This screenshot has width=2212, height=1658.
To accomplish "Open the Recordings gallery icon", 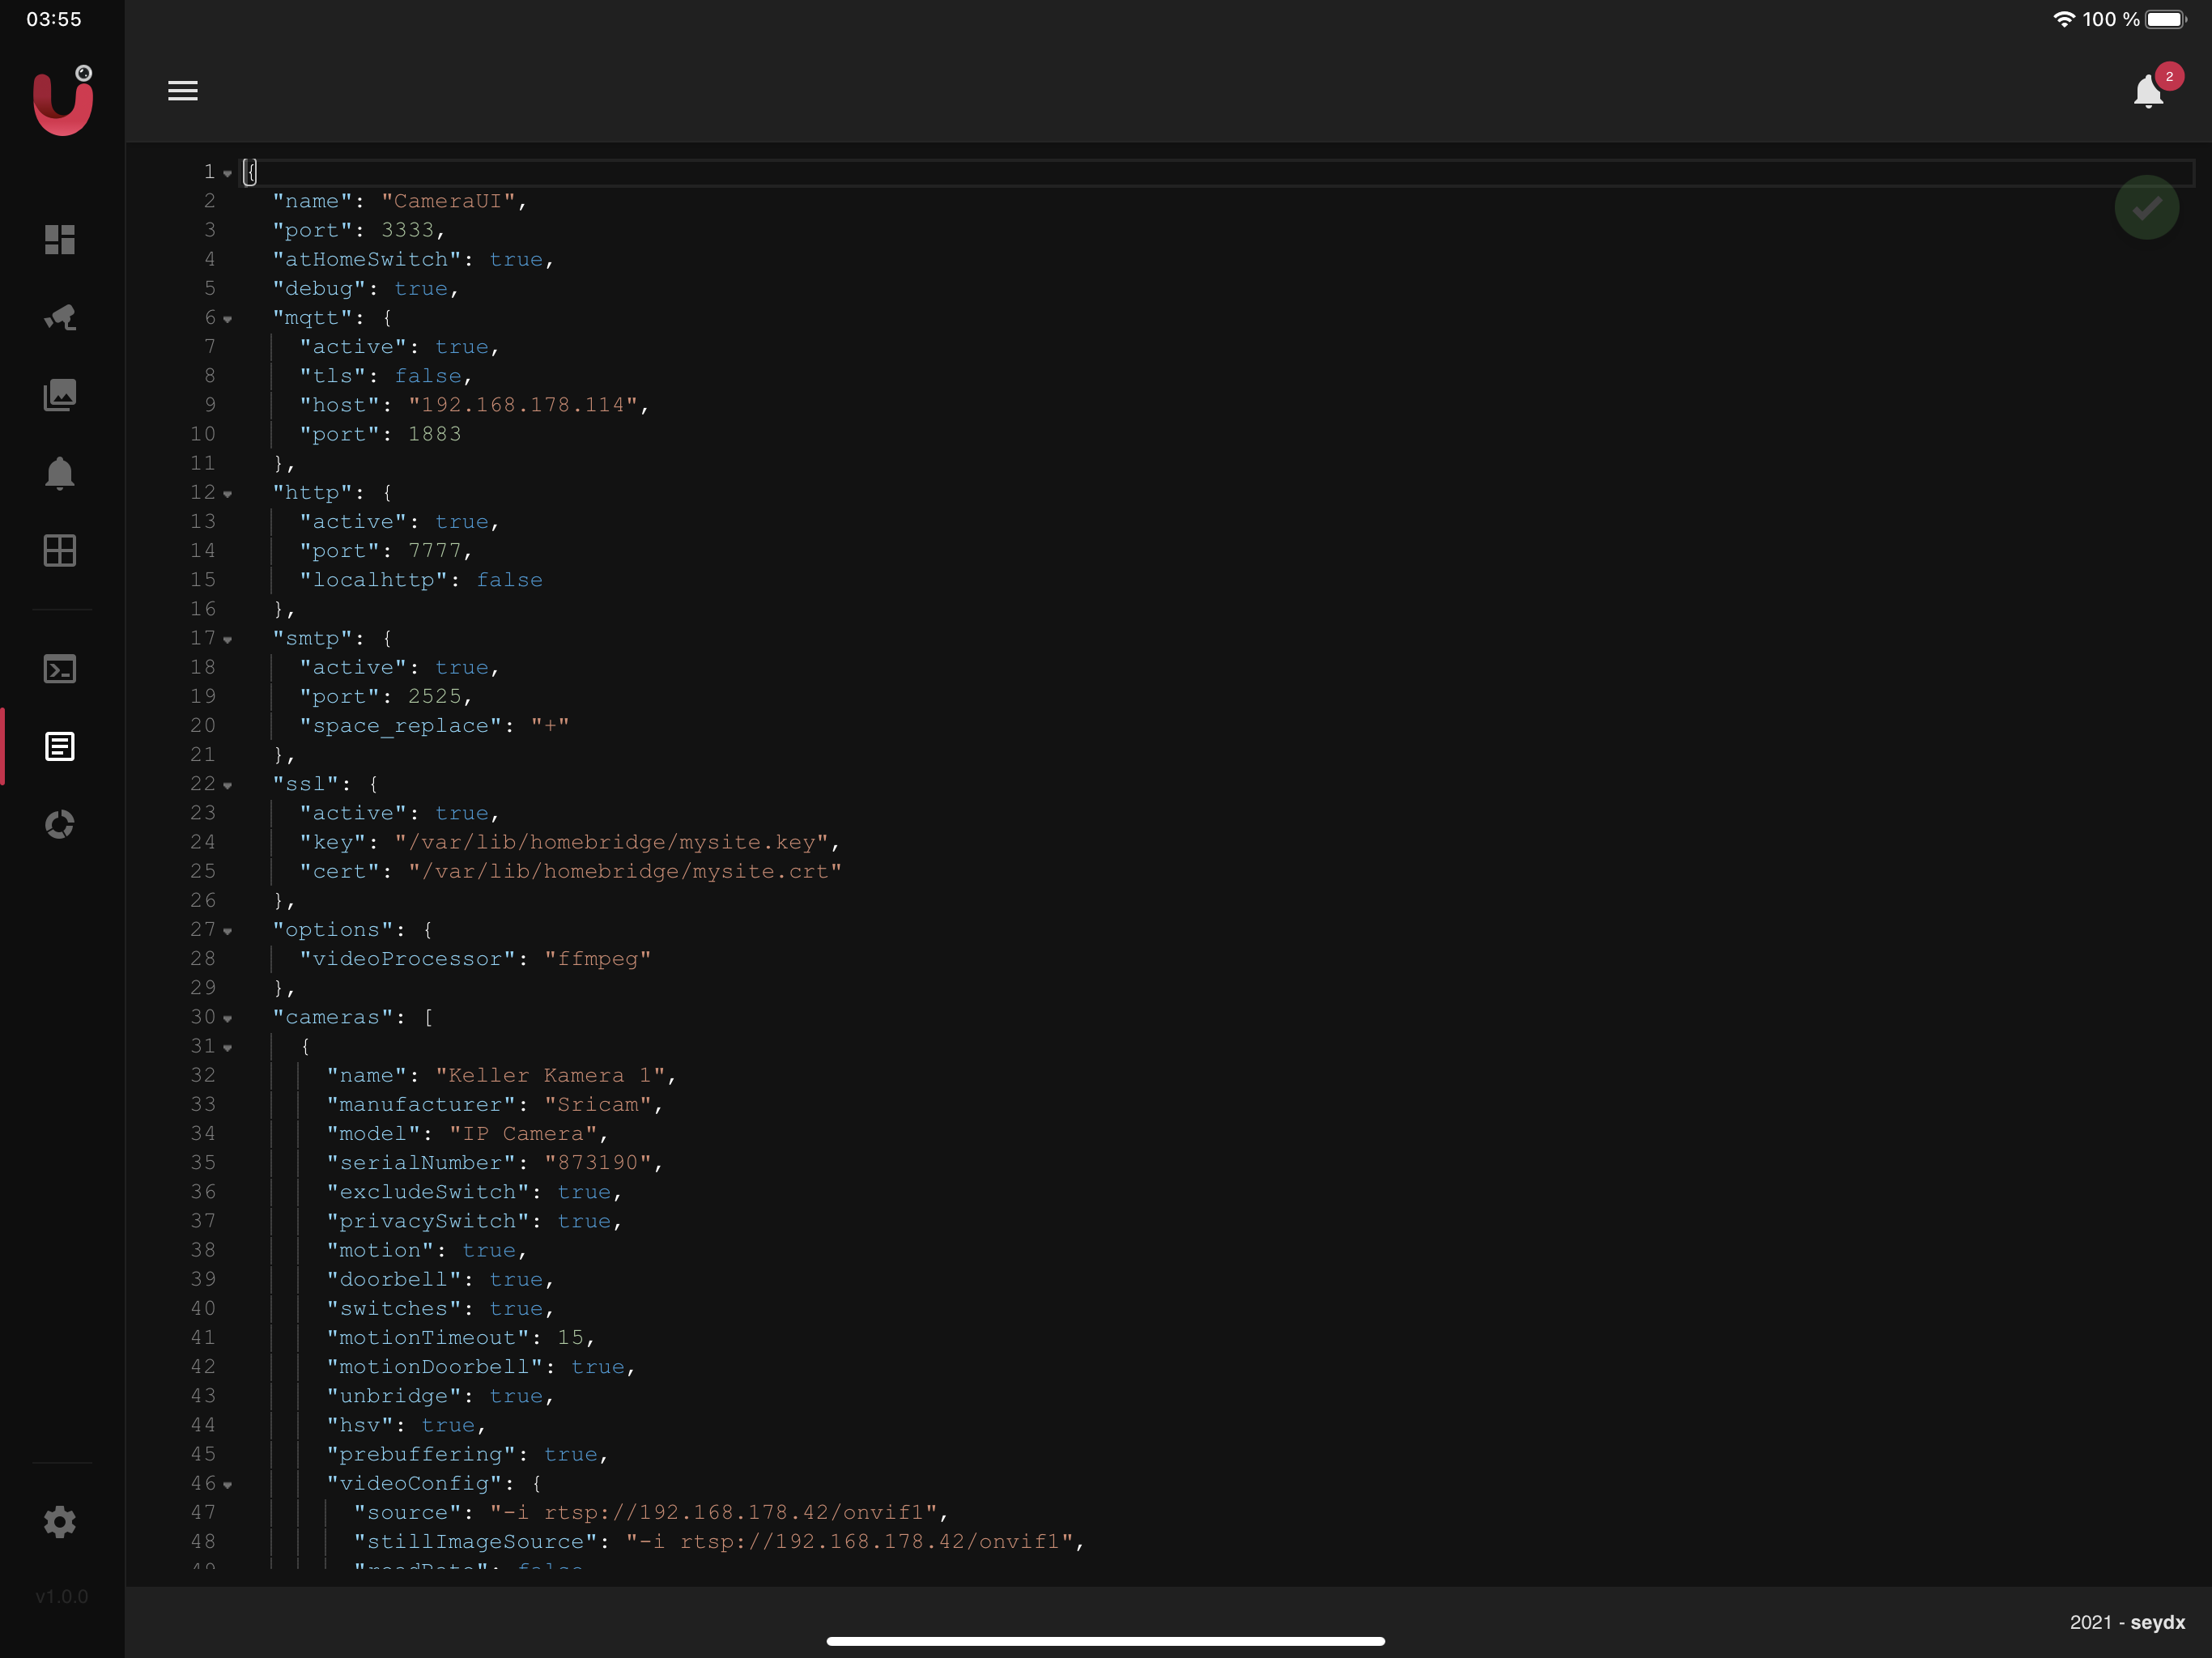I will [x=60, y=395].
